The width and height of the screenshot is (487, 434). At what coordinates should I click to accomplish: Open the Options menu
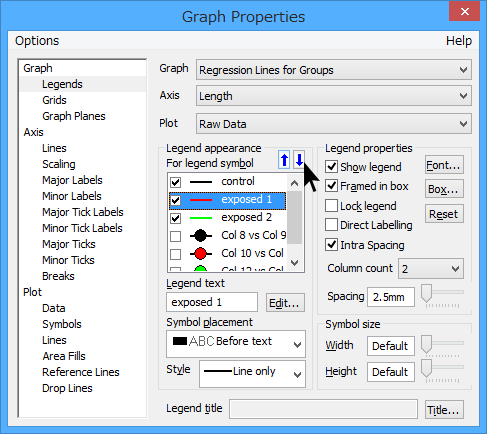click(37, 41)
